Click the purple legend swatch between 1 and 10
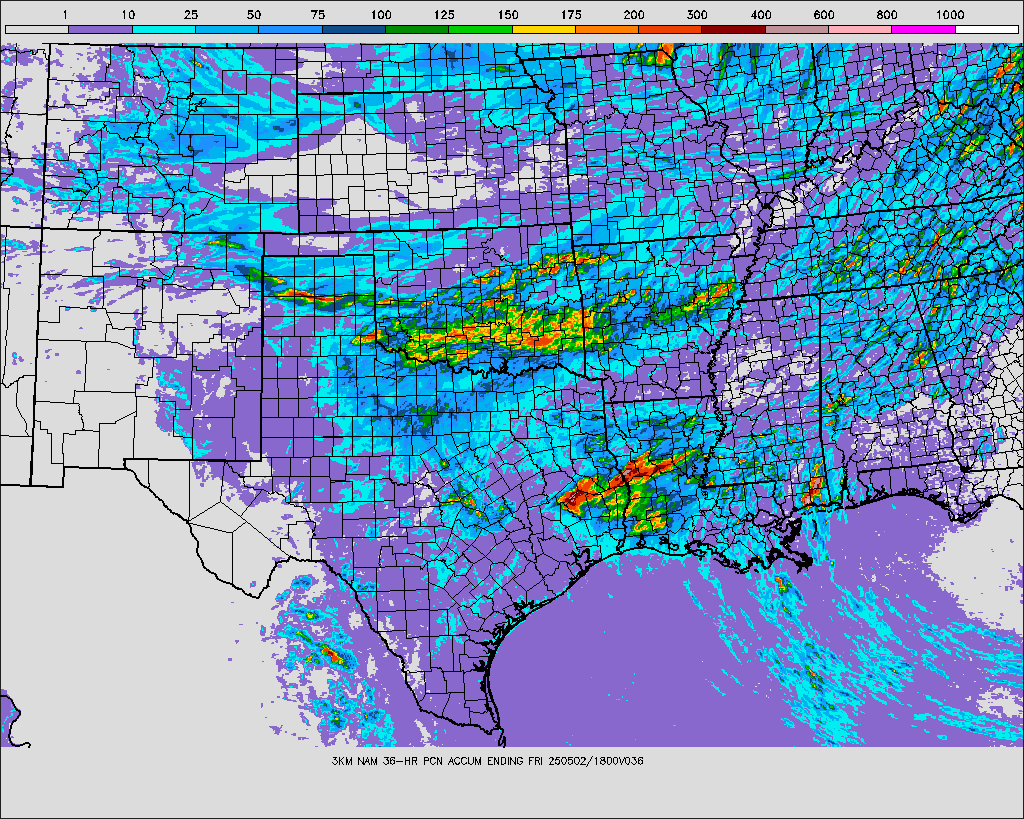 click(x=101, y=29)
